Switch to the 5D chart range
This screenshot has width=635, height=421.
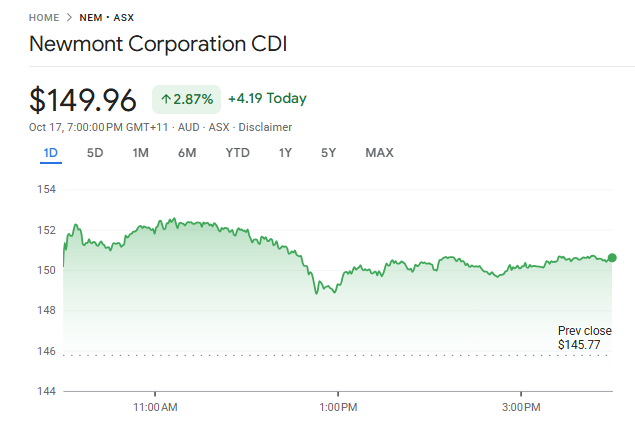tap(95, 153)
